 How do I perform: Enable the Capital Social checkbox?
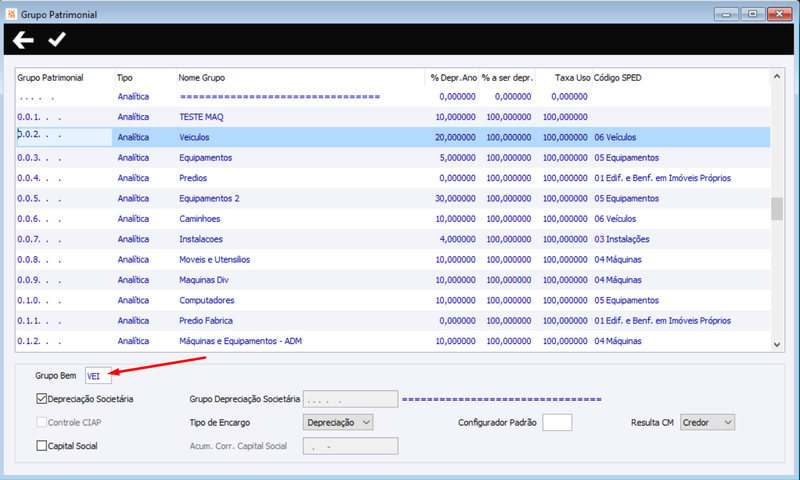pyautogui.click(x=41, y=445)
